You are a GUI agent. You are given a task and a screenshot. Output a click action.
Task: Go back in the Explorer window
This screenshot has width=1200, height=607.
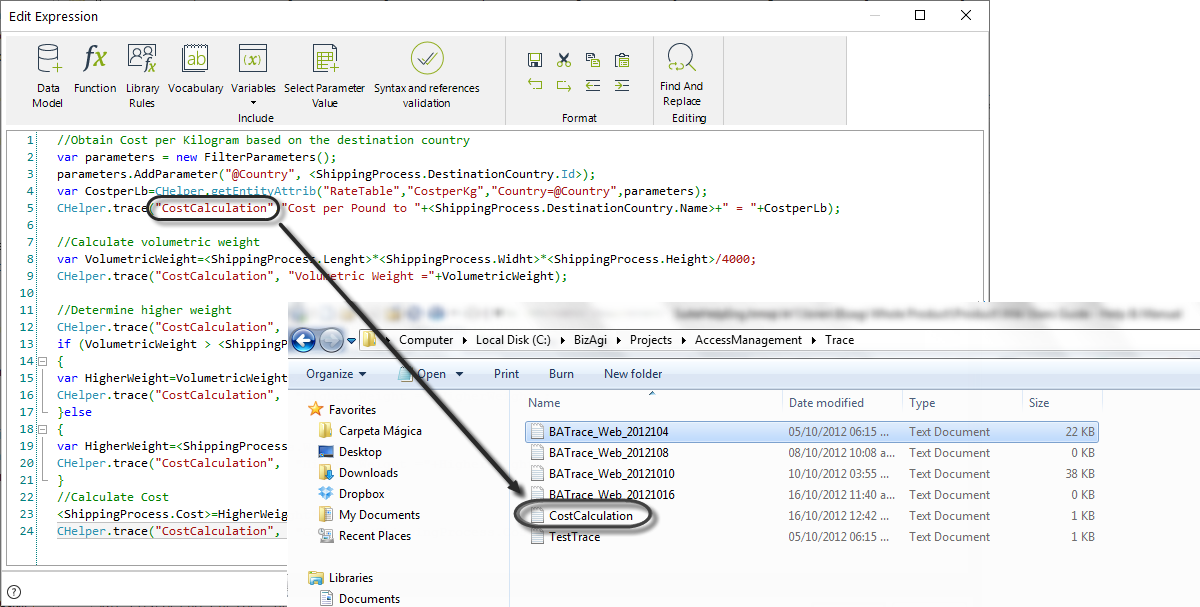(x=304, y=340)
